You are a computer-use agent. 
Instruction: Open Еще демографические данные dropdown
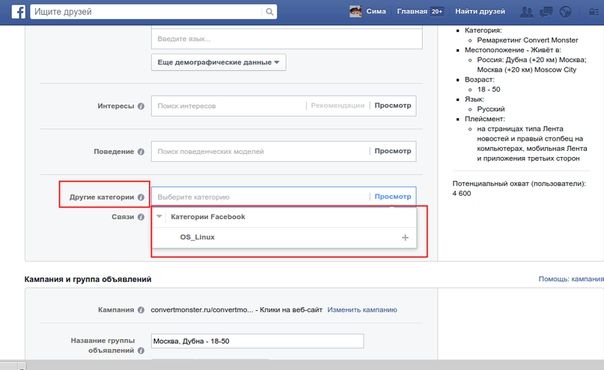[x=218, y=62]
